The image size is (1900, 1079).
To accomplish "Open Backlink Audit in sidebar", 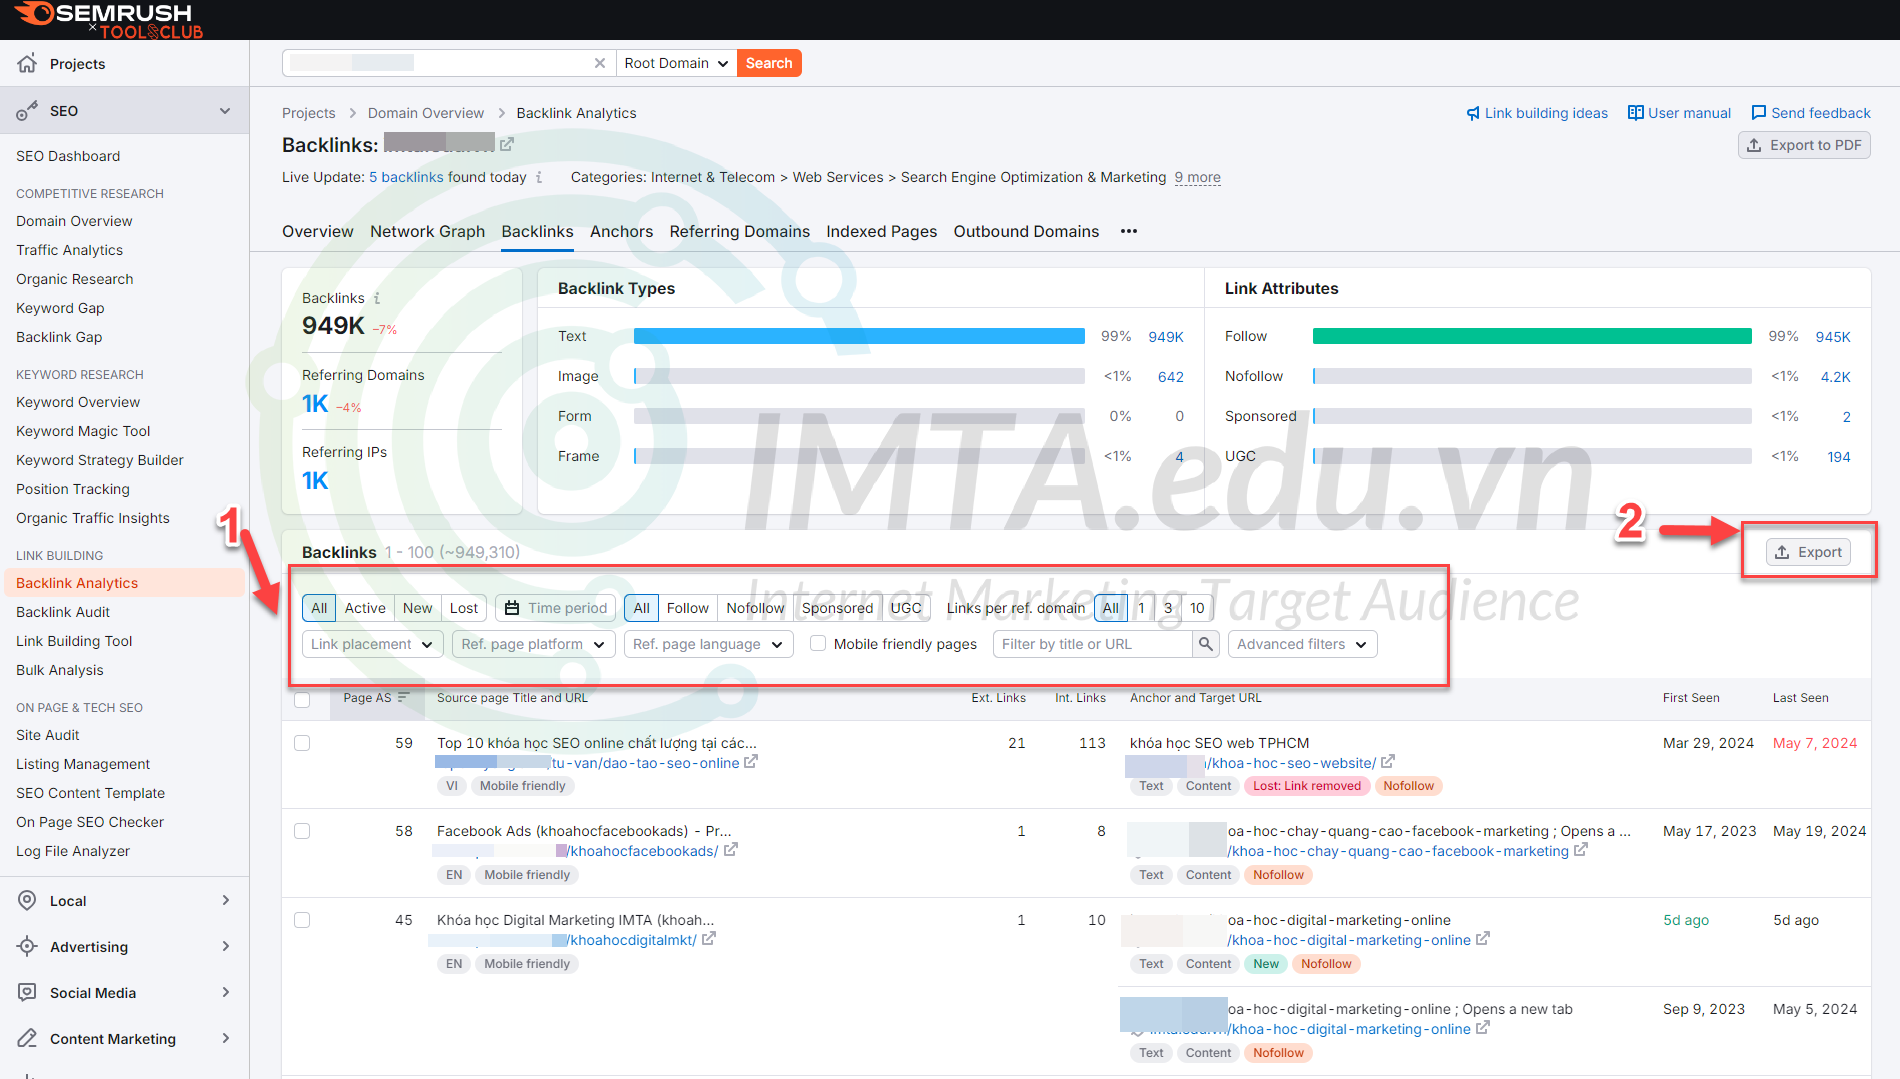I will click(63, 612).
